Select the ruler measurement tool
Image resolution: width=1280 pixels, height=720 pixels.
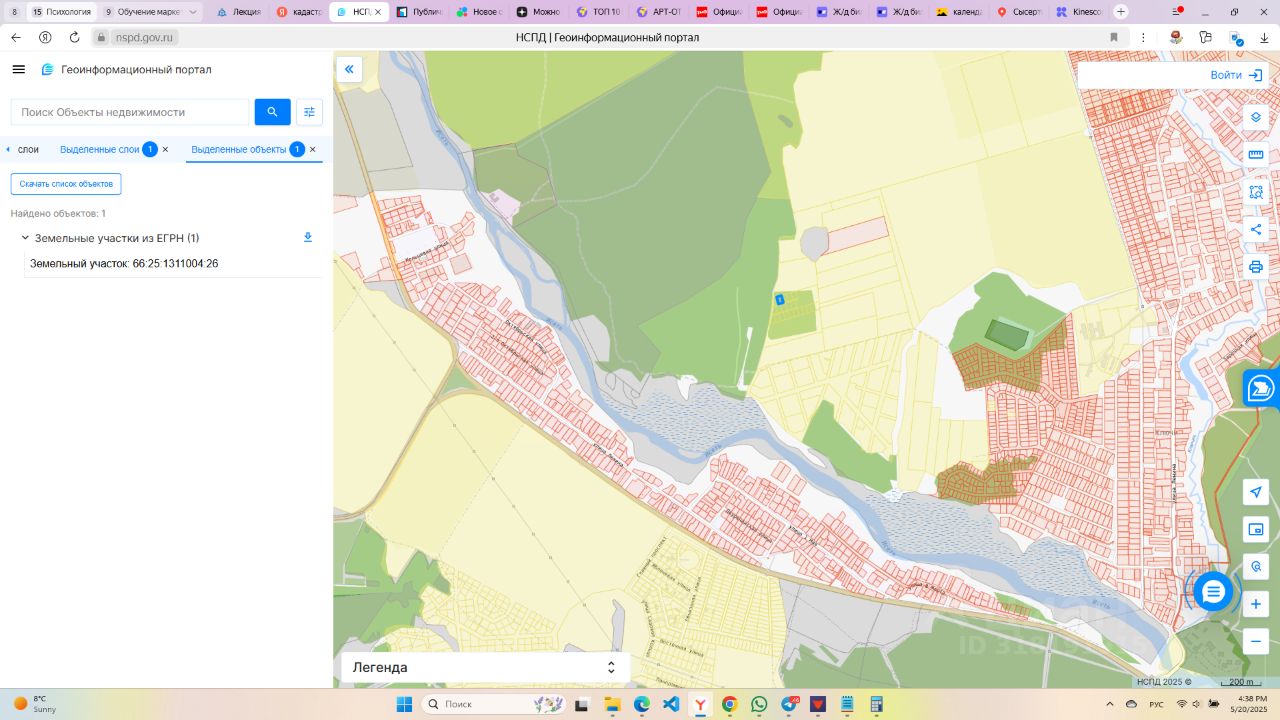tap(1256, 155)
